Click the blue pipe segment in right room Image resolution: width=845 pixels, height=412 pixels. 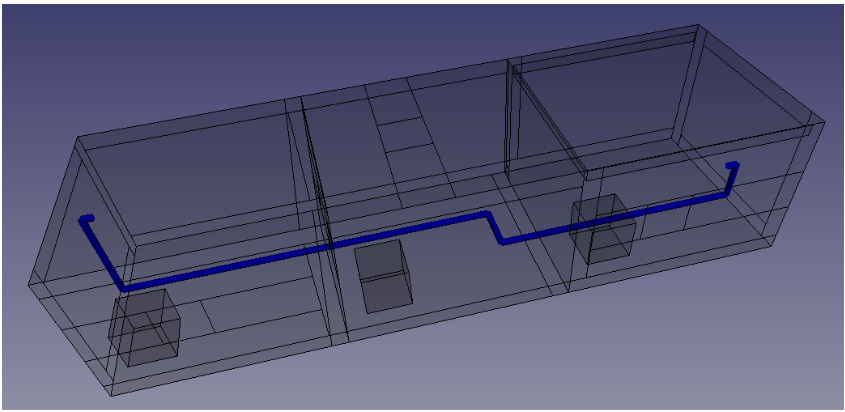(620, 217)
